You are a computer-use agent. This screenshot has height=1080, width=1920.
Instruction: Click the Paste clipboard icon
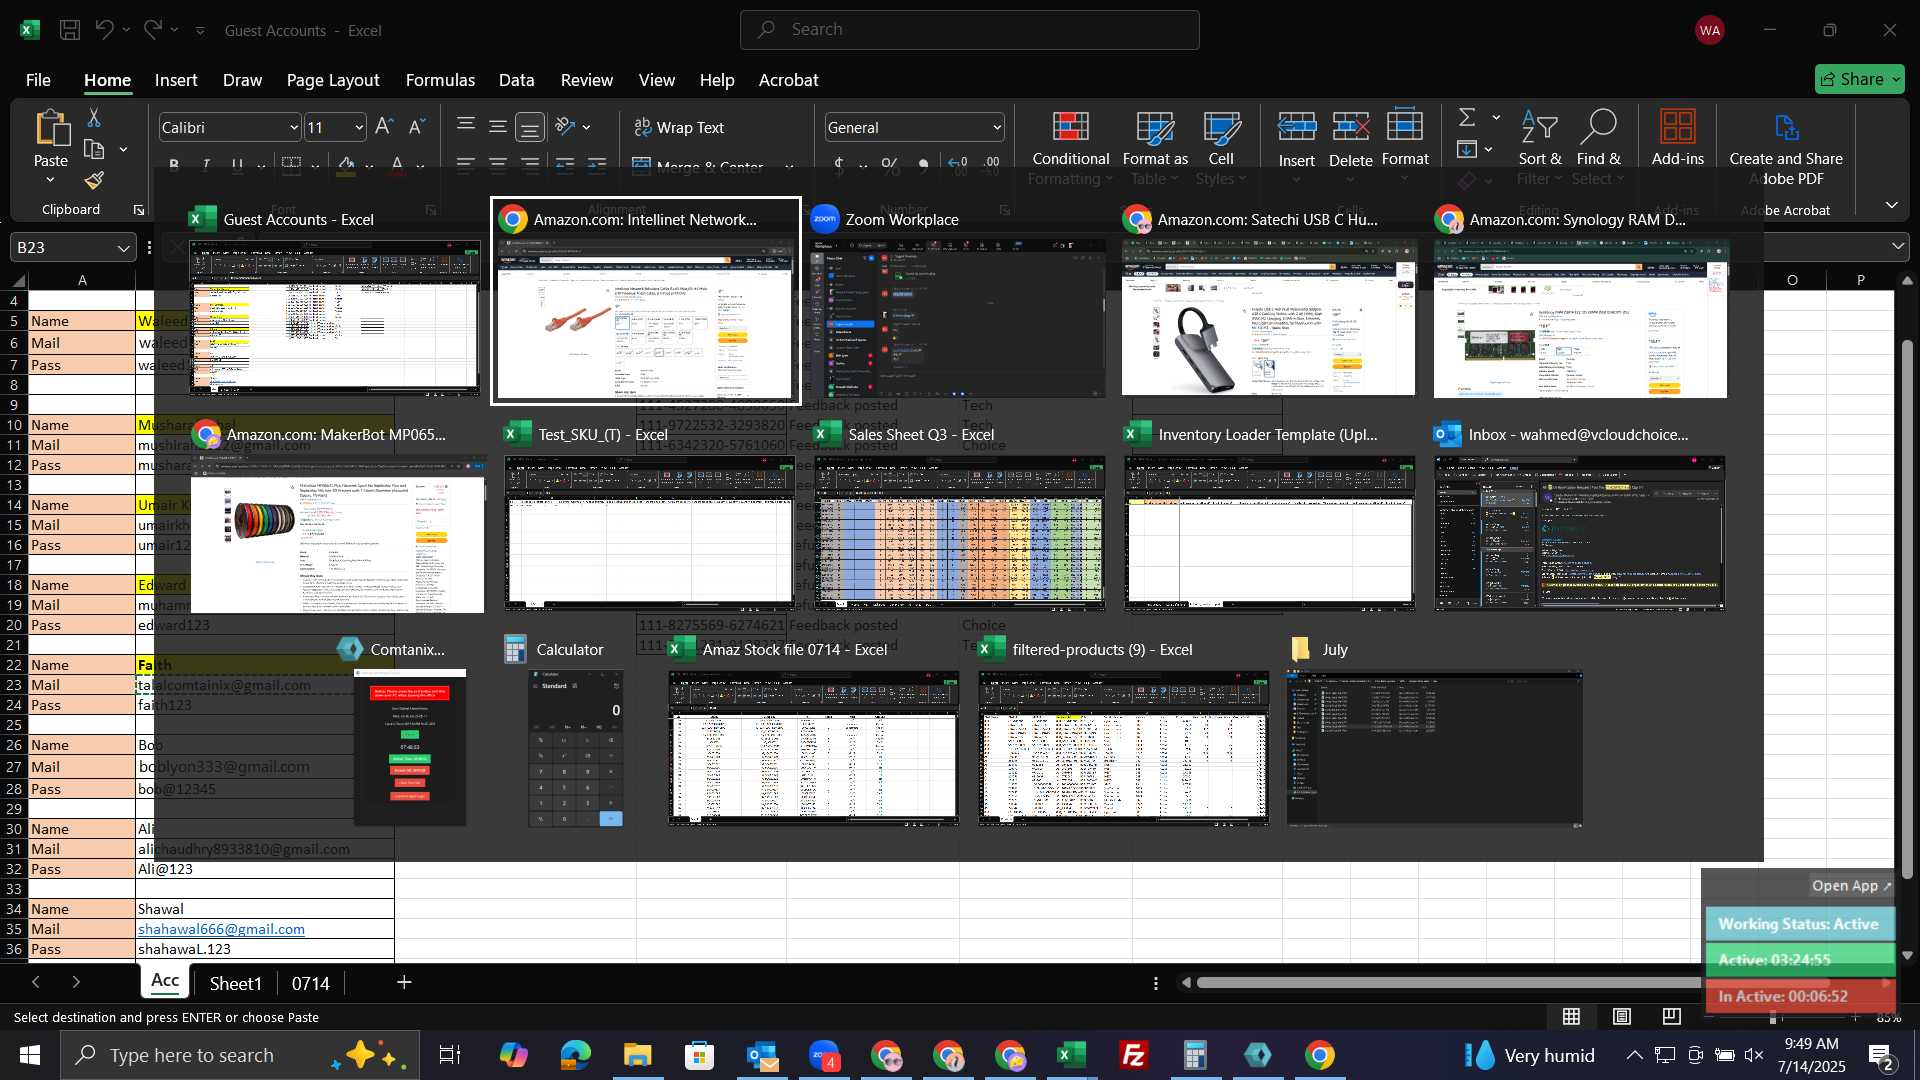click(51, 130)
